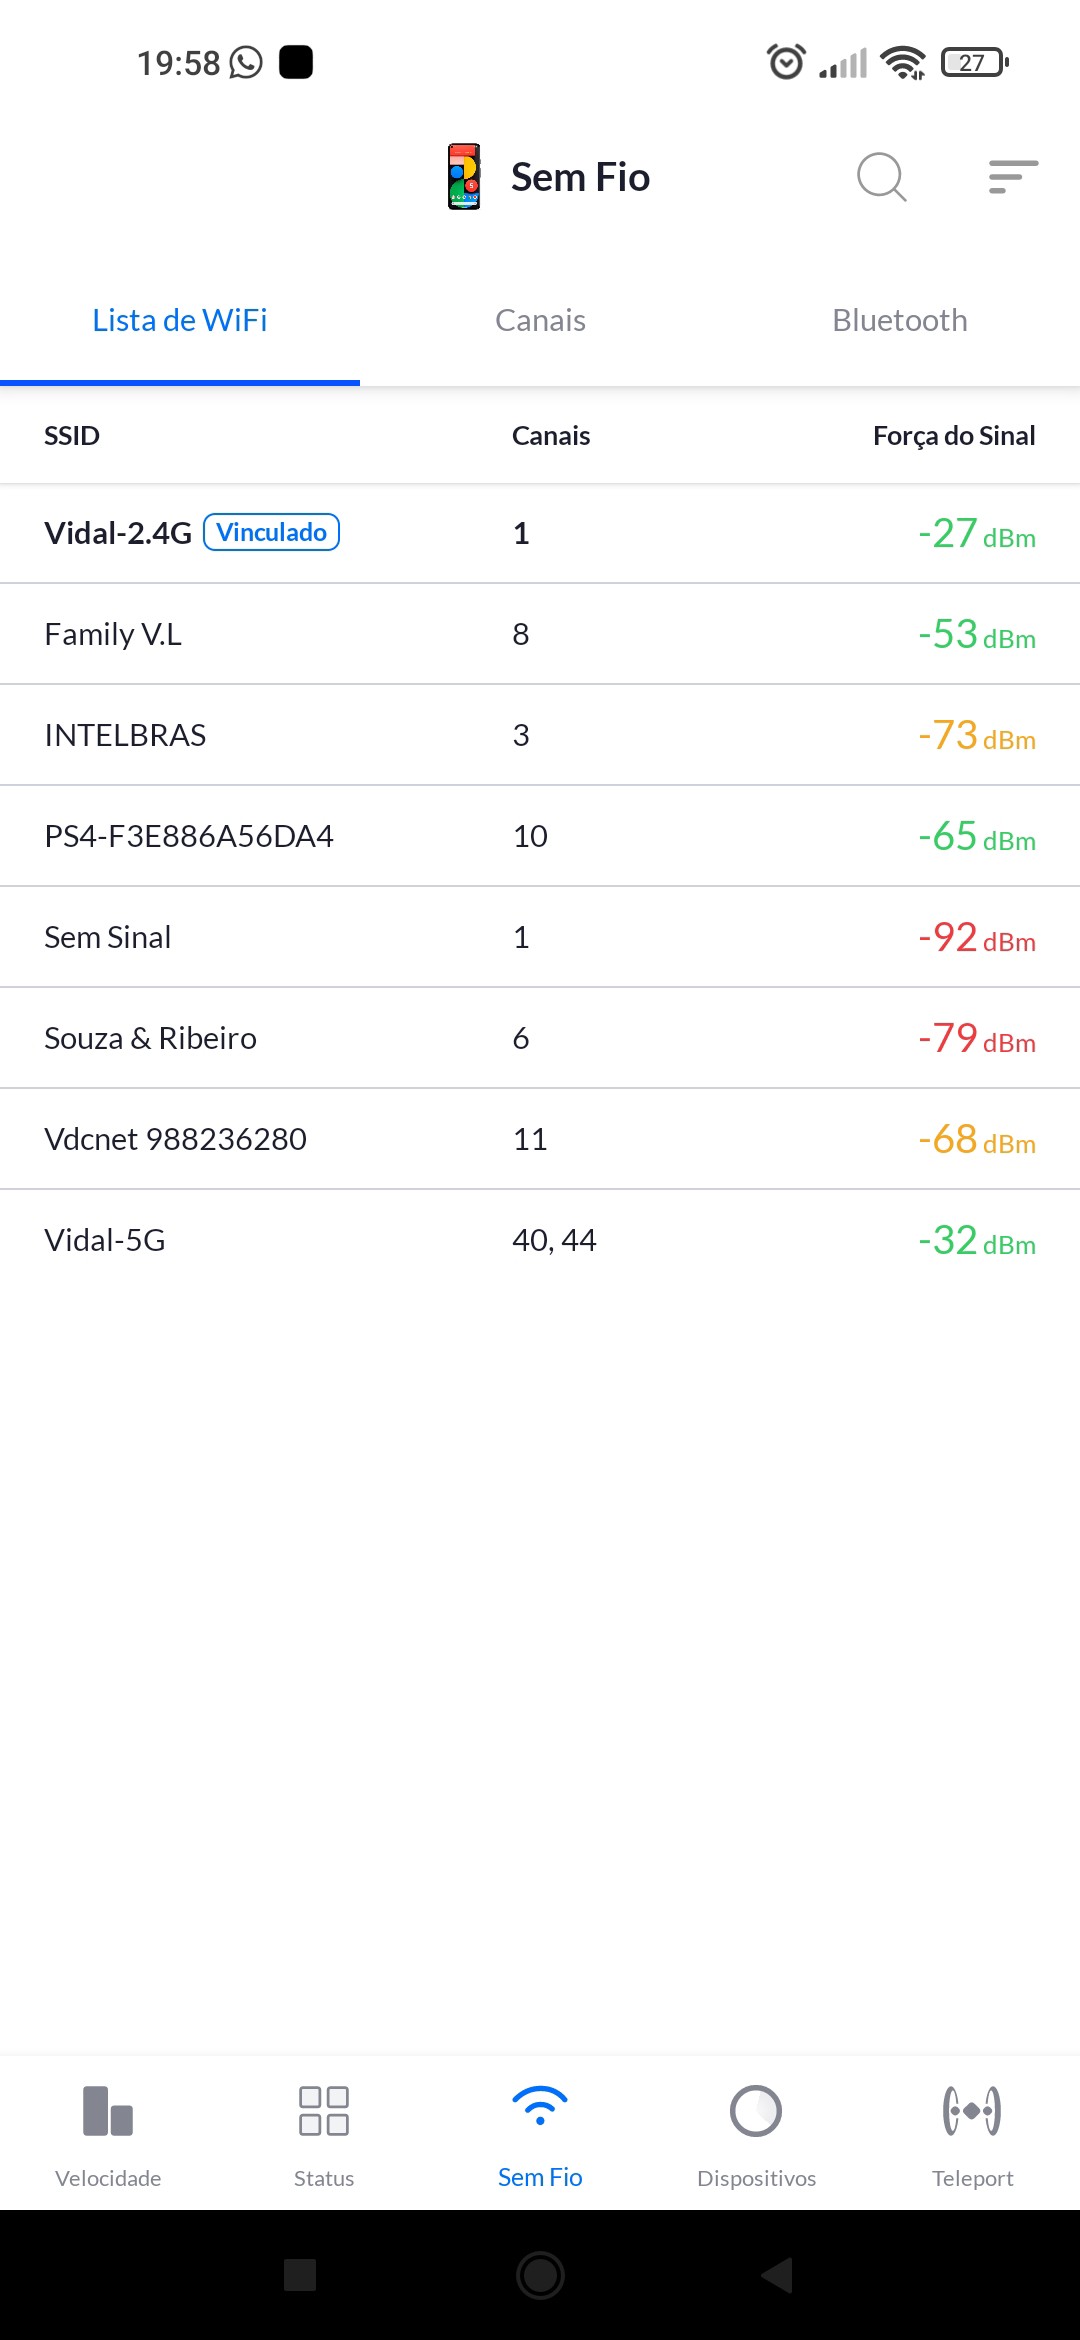Screen dimensions: 1080x2340
Task: Tap the phone device thumbnail icon
Action: point(464,177)
